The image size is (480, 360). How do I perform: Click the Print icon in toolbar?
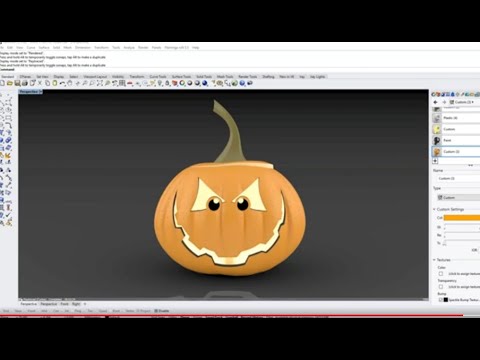[x=24, y=83]
